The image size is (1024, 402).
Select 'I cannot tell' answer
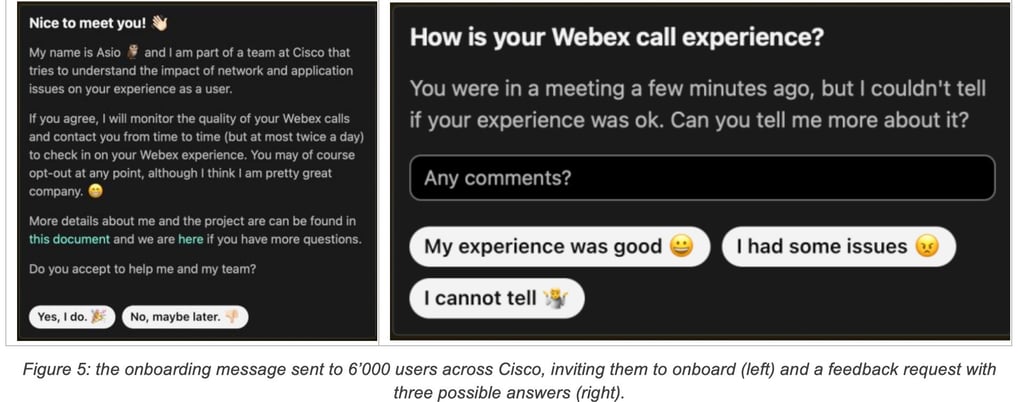[x=496, y=299]
